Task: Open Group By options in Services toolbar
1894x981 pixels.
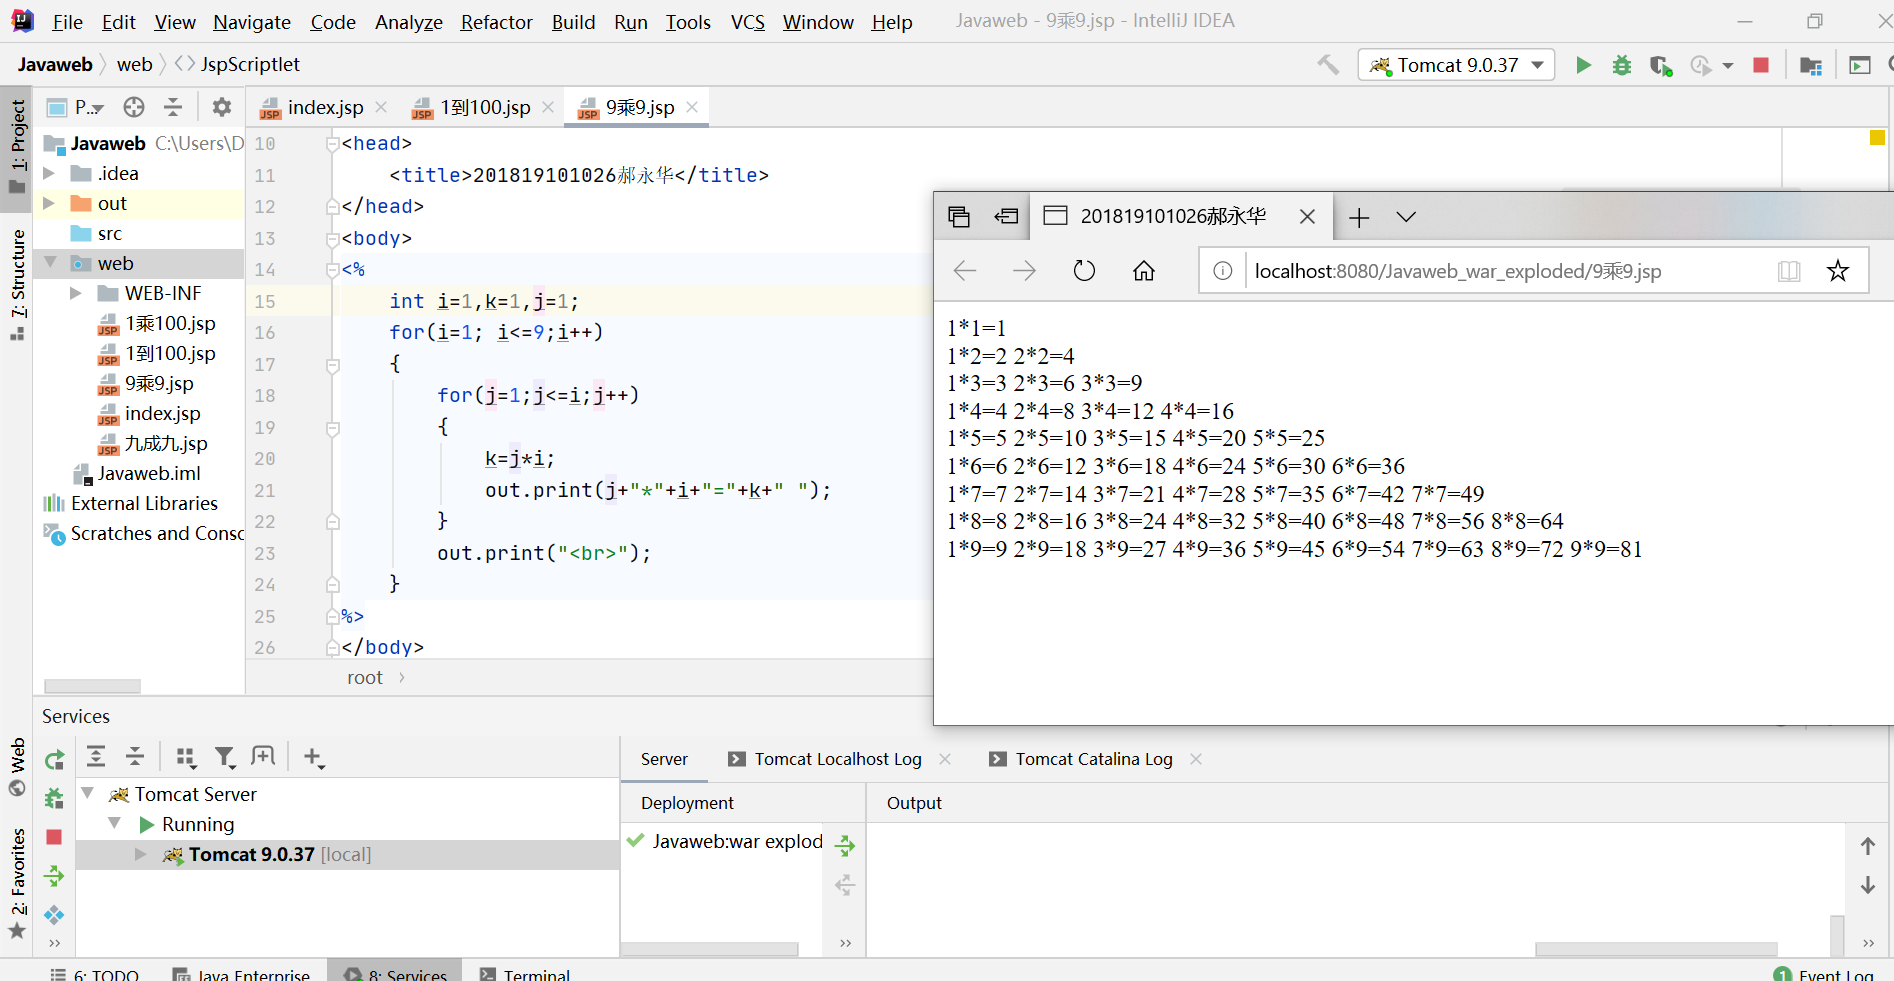Action: (x=185, y=757)
